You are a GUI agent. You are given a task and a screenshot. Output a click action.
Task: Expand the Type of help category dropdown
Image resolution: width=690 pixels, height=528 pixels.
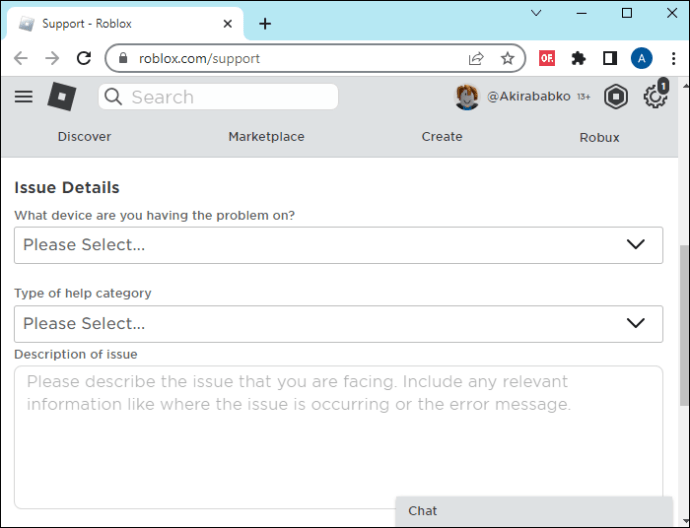click(338, 324)
